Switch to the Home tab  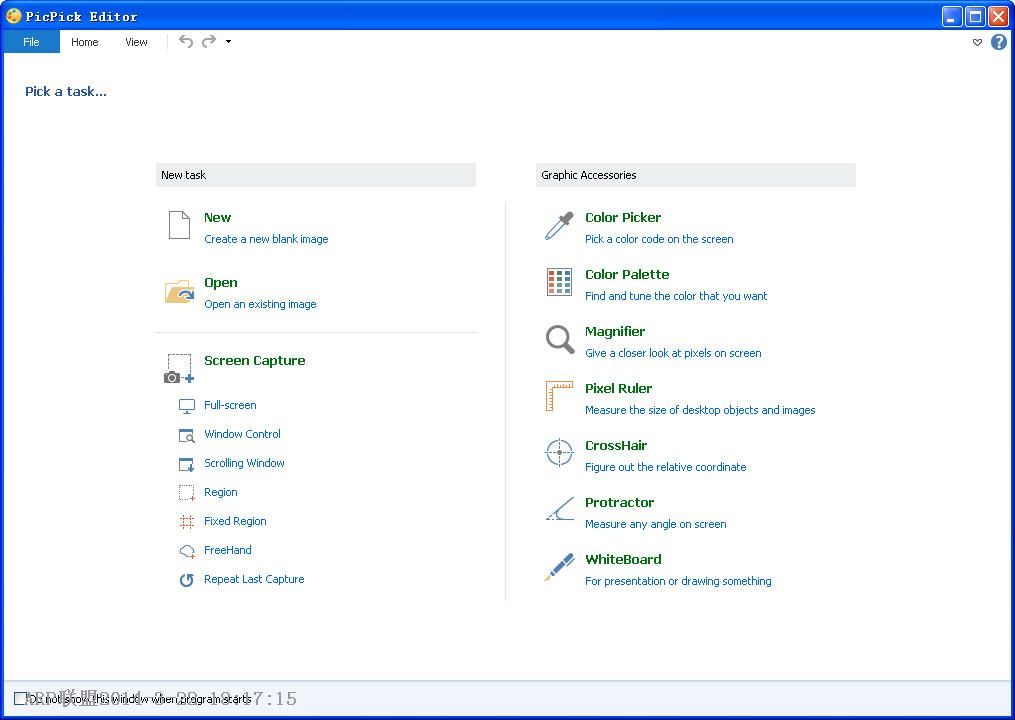85,42
